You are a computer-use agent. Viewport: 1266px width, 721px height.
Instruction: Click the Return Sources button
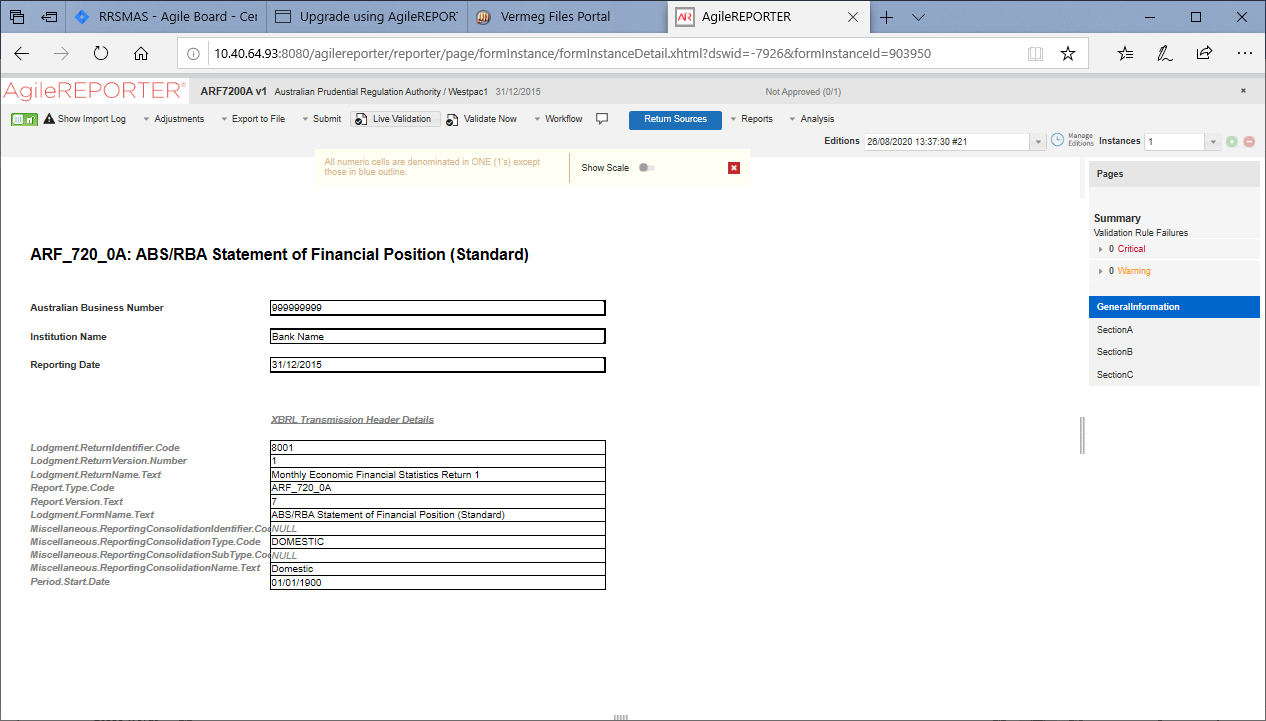675,119
